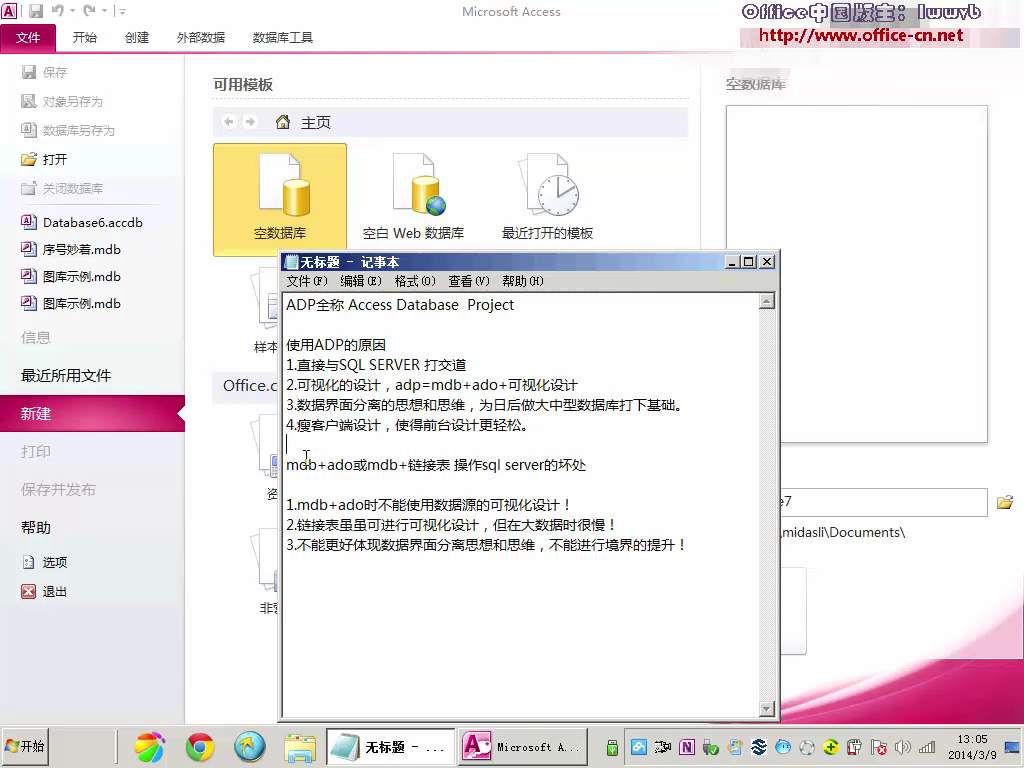Click the template navigation back arrow
The height and width of the screenshot is (768, 1024).
point(229,121)
